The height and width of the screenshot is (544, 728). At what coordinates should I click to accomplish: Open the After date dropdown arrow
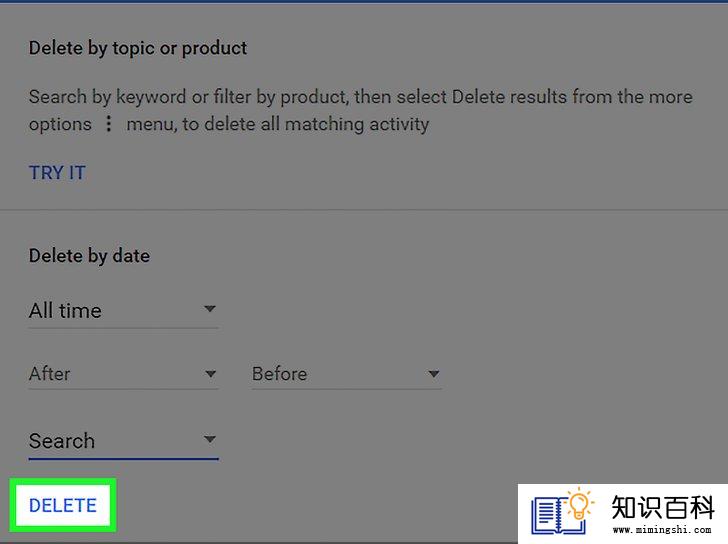tap(210, 374)
